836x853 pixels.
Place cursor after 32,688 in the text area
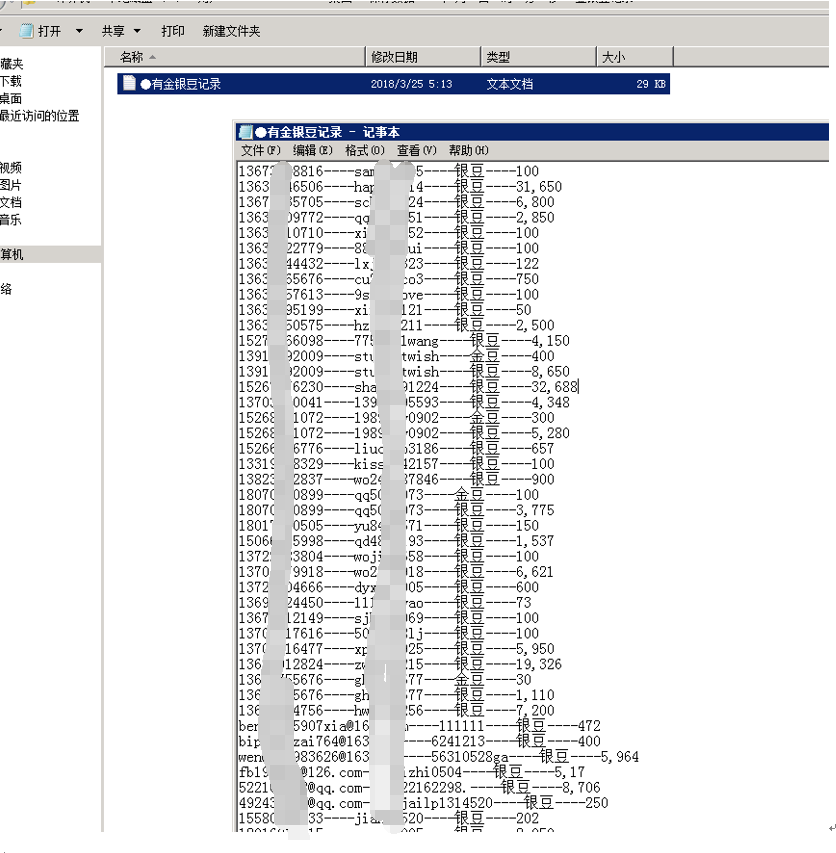coord(579,386)
